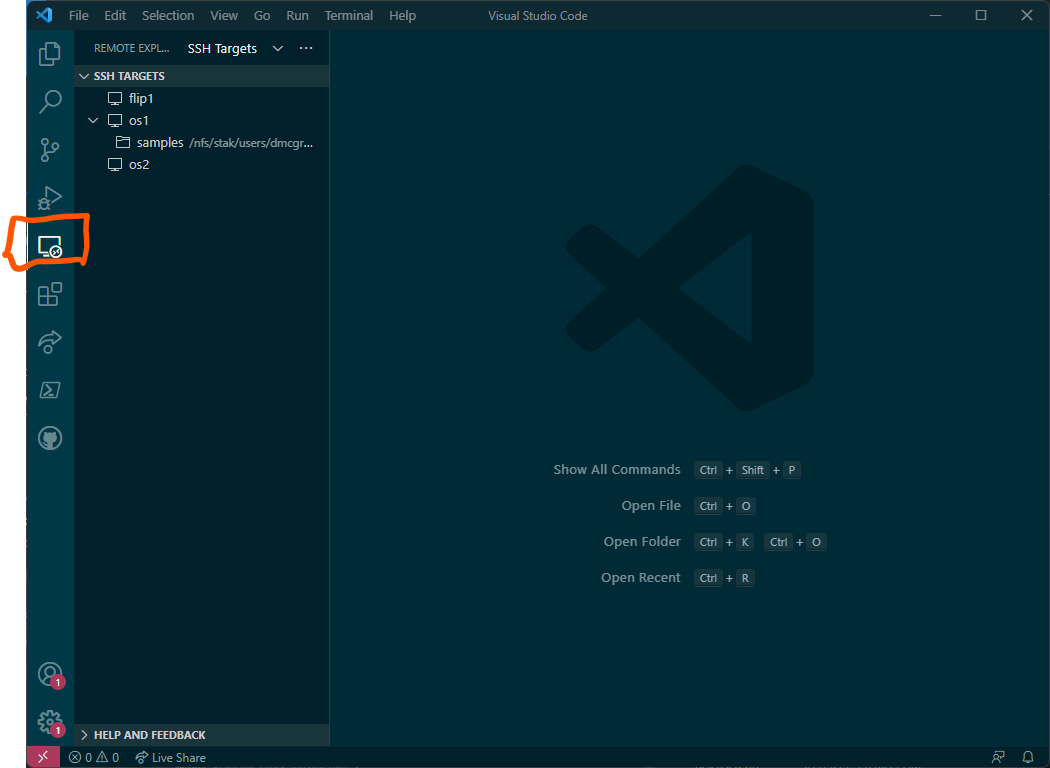Open the Manage gear icon
The image size is (1050, 768).
click(50, 723)
